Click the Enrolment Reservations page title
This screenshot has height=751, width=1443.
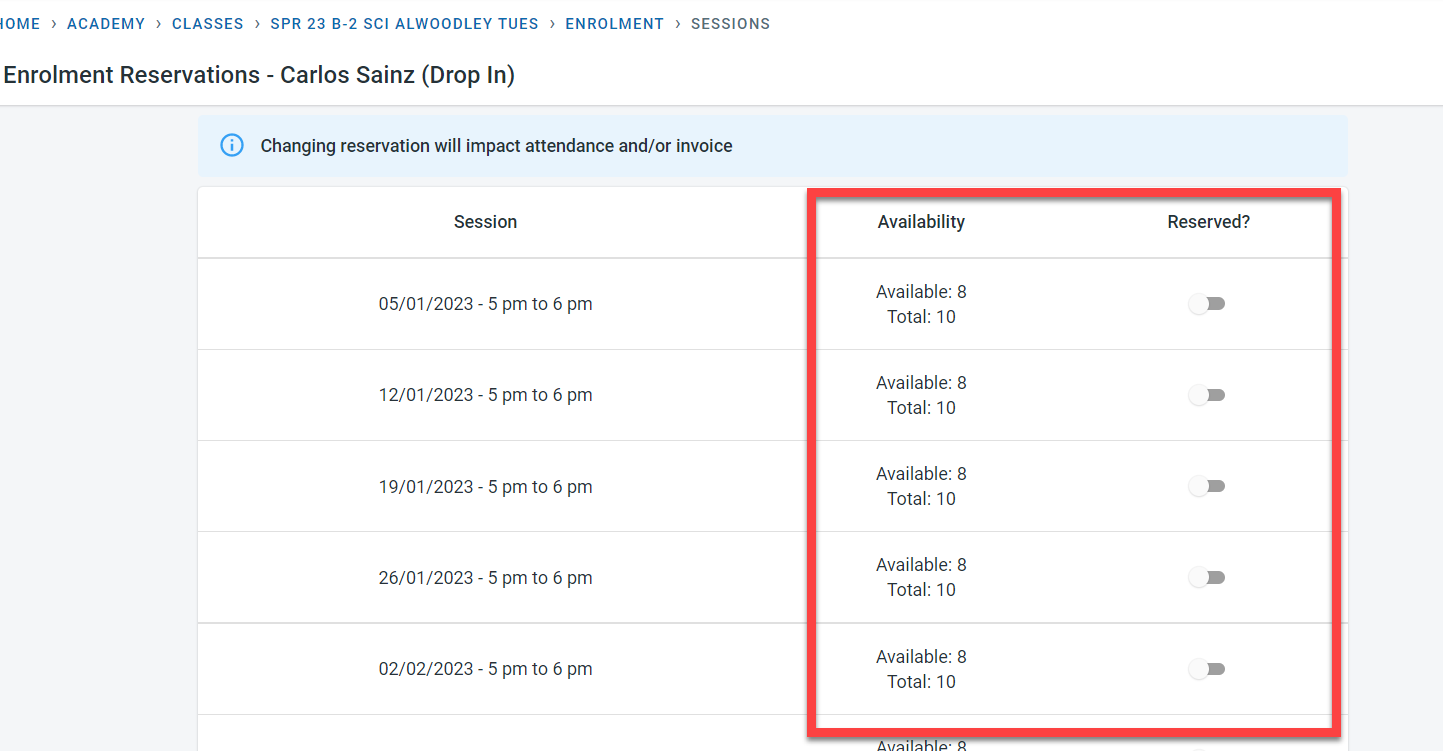tap(259, 75)
